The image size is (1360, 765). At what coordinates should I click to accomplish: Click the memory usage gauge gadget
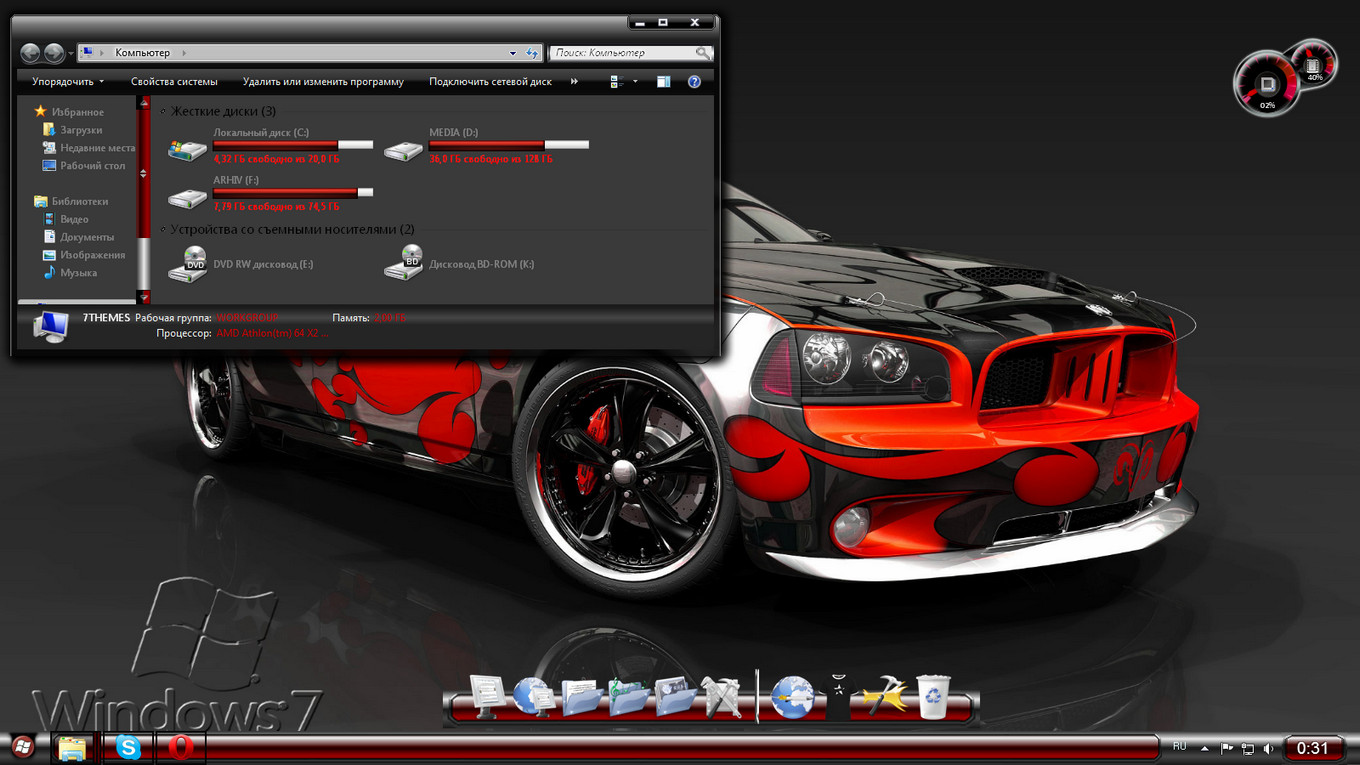tap(1313, 64)
